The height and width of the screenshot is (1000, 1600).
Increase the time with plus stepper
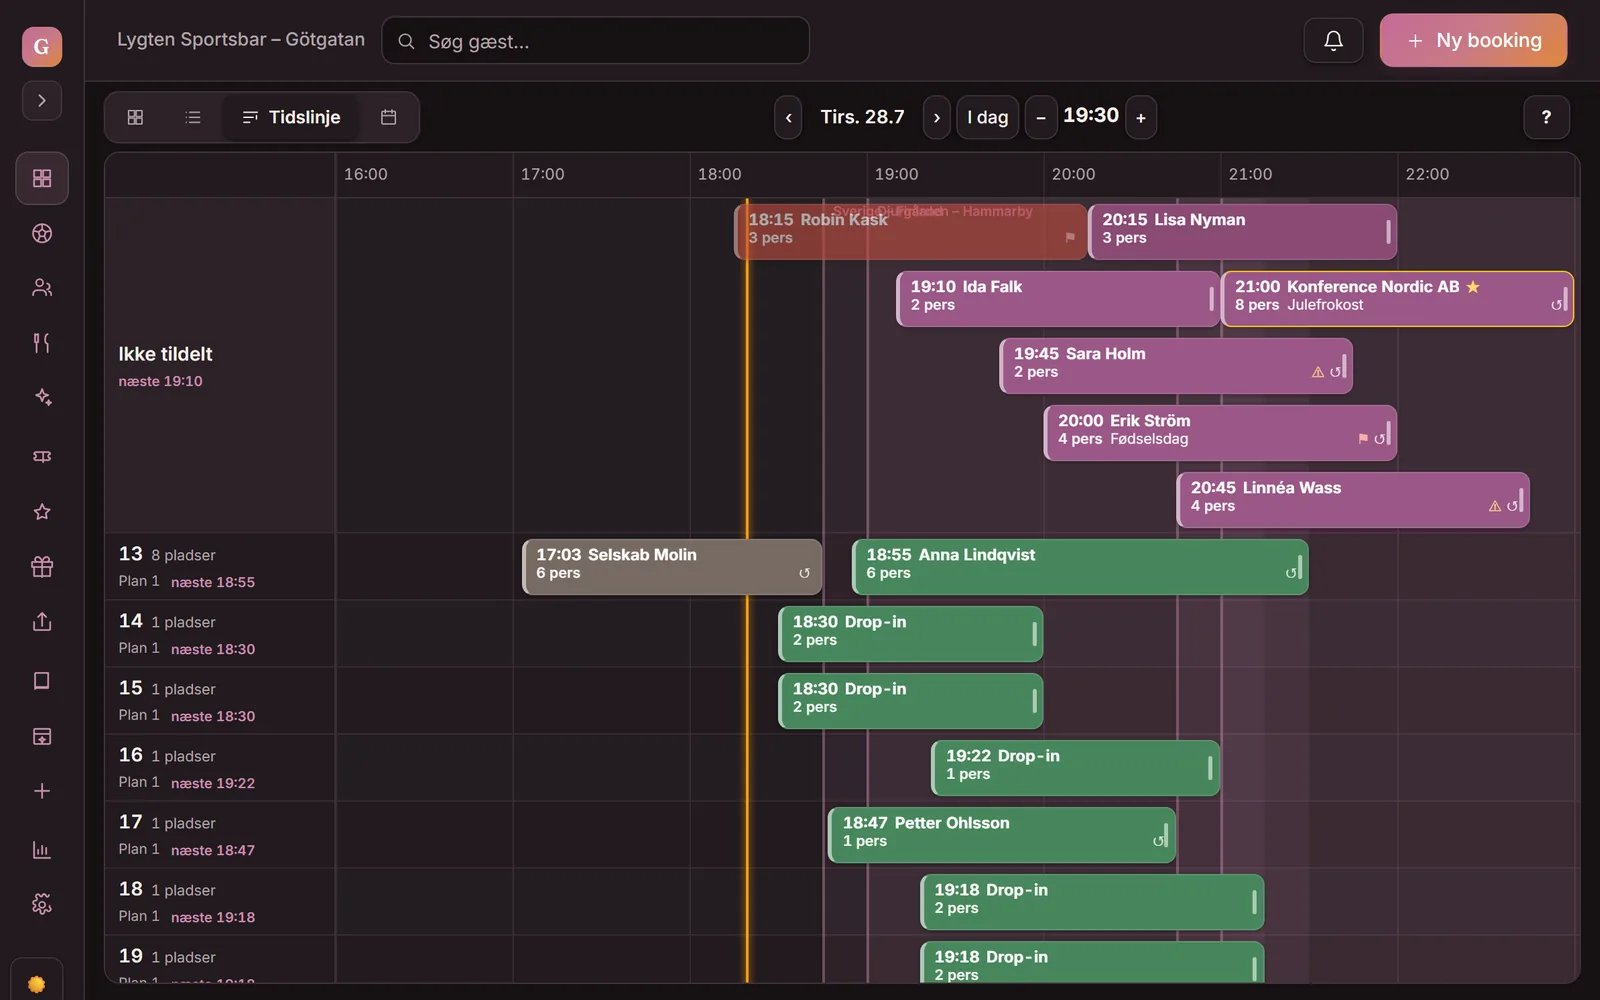tap(1141, 118)
